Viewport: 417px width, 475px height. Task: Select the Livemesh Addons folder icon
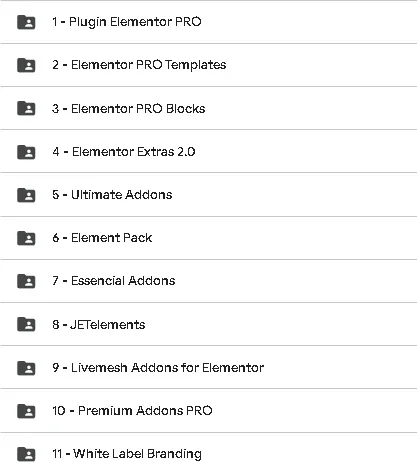click(26, 368)
